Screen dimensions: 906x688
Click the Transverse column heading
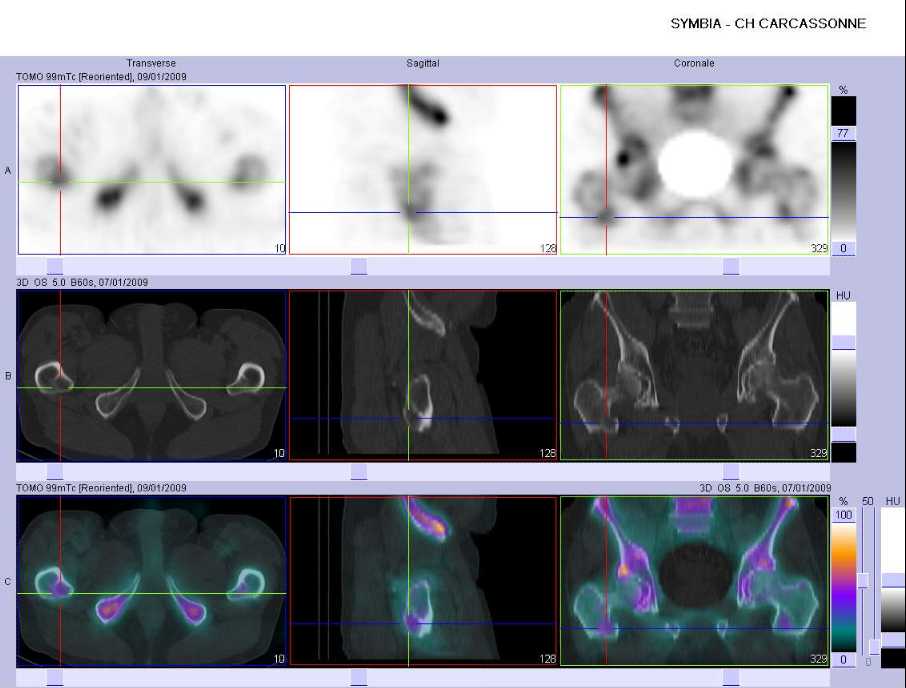[151, 63]
